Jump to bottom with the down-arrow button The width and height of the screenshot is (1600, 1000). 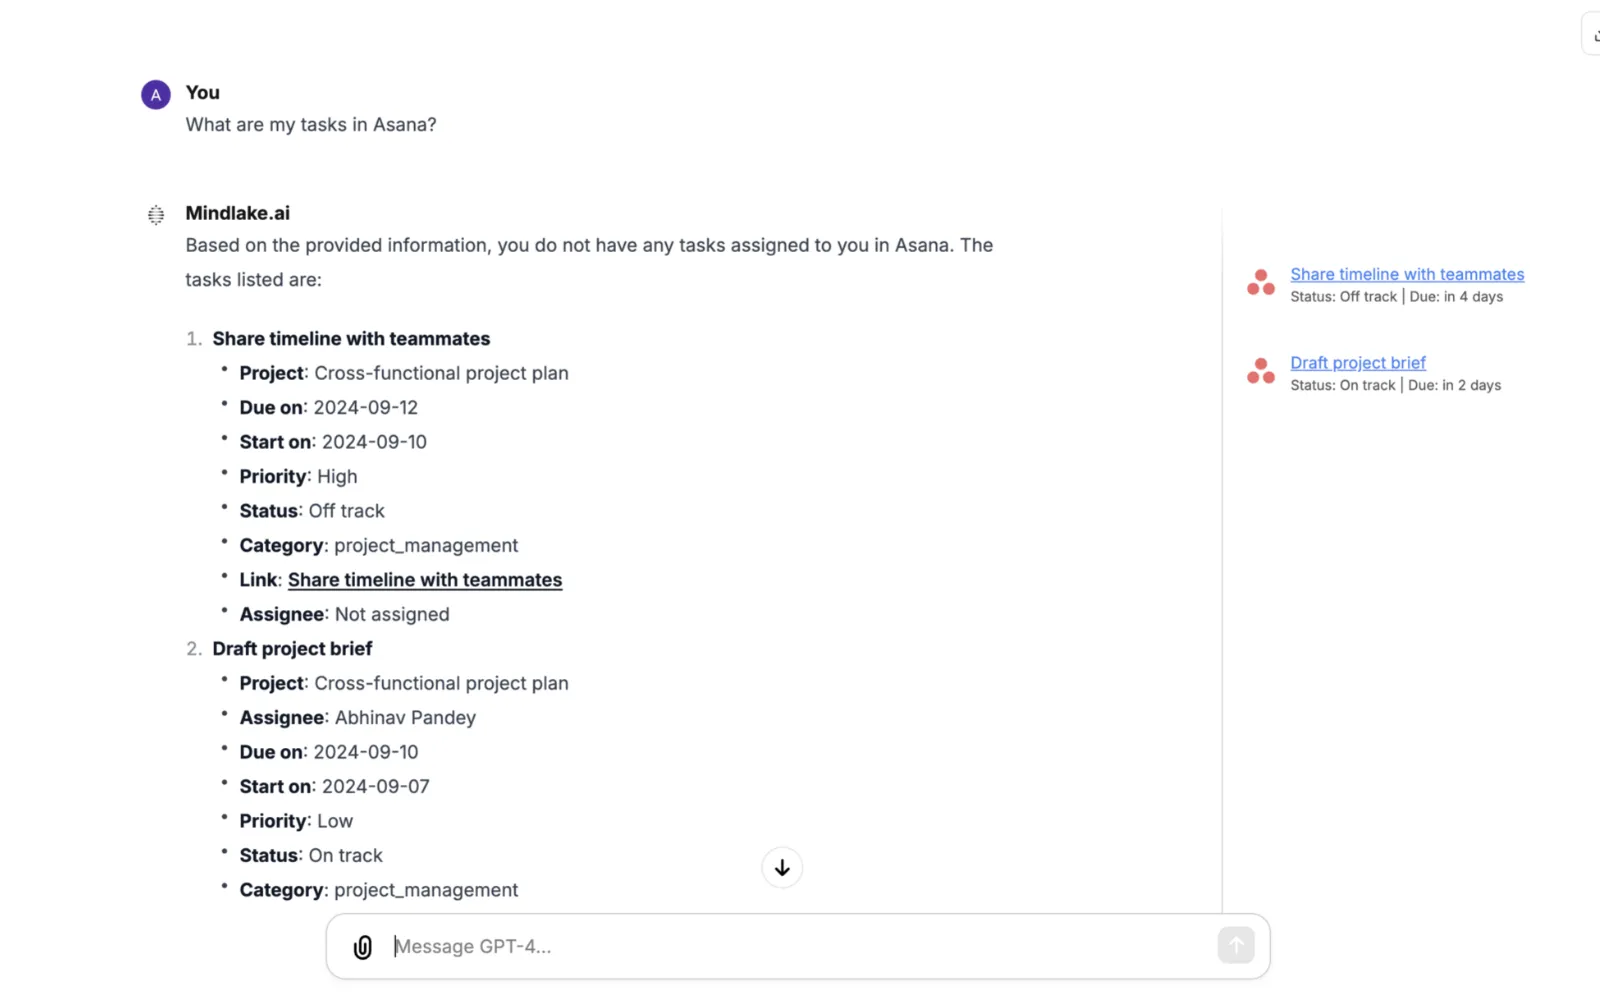pos(782,868)
